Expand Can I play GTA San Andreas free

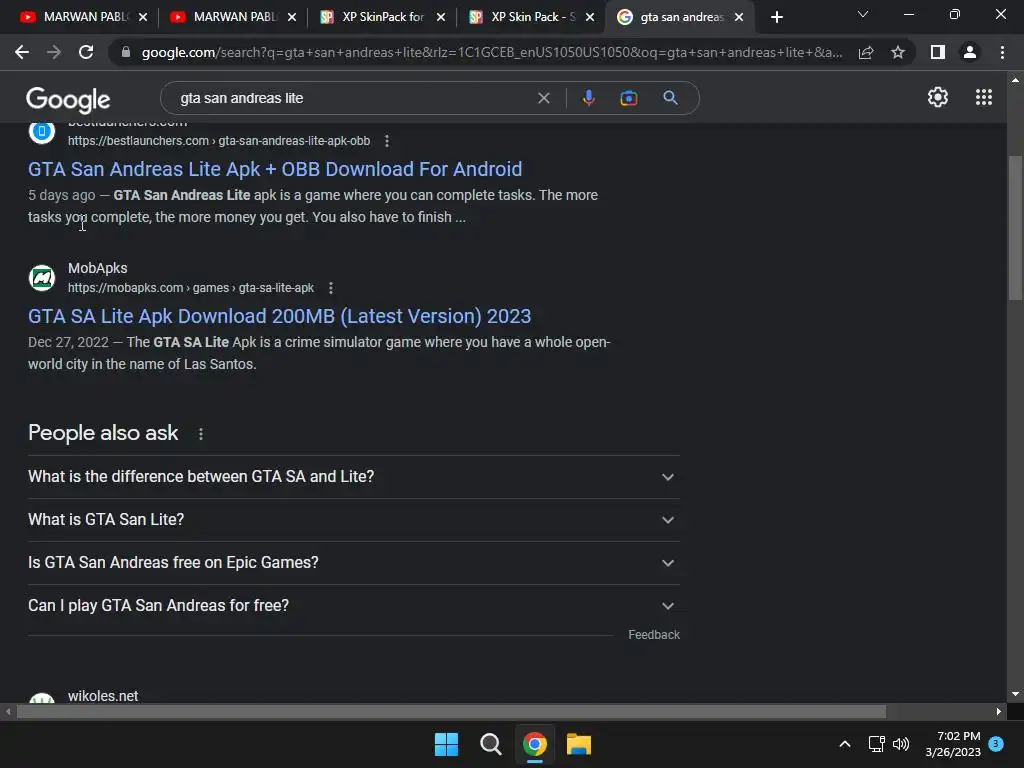point(353,606)
